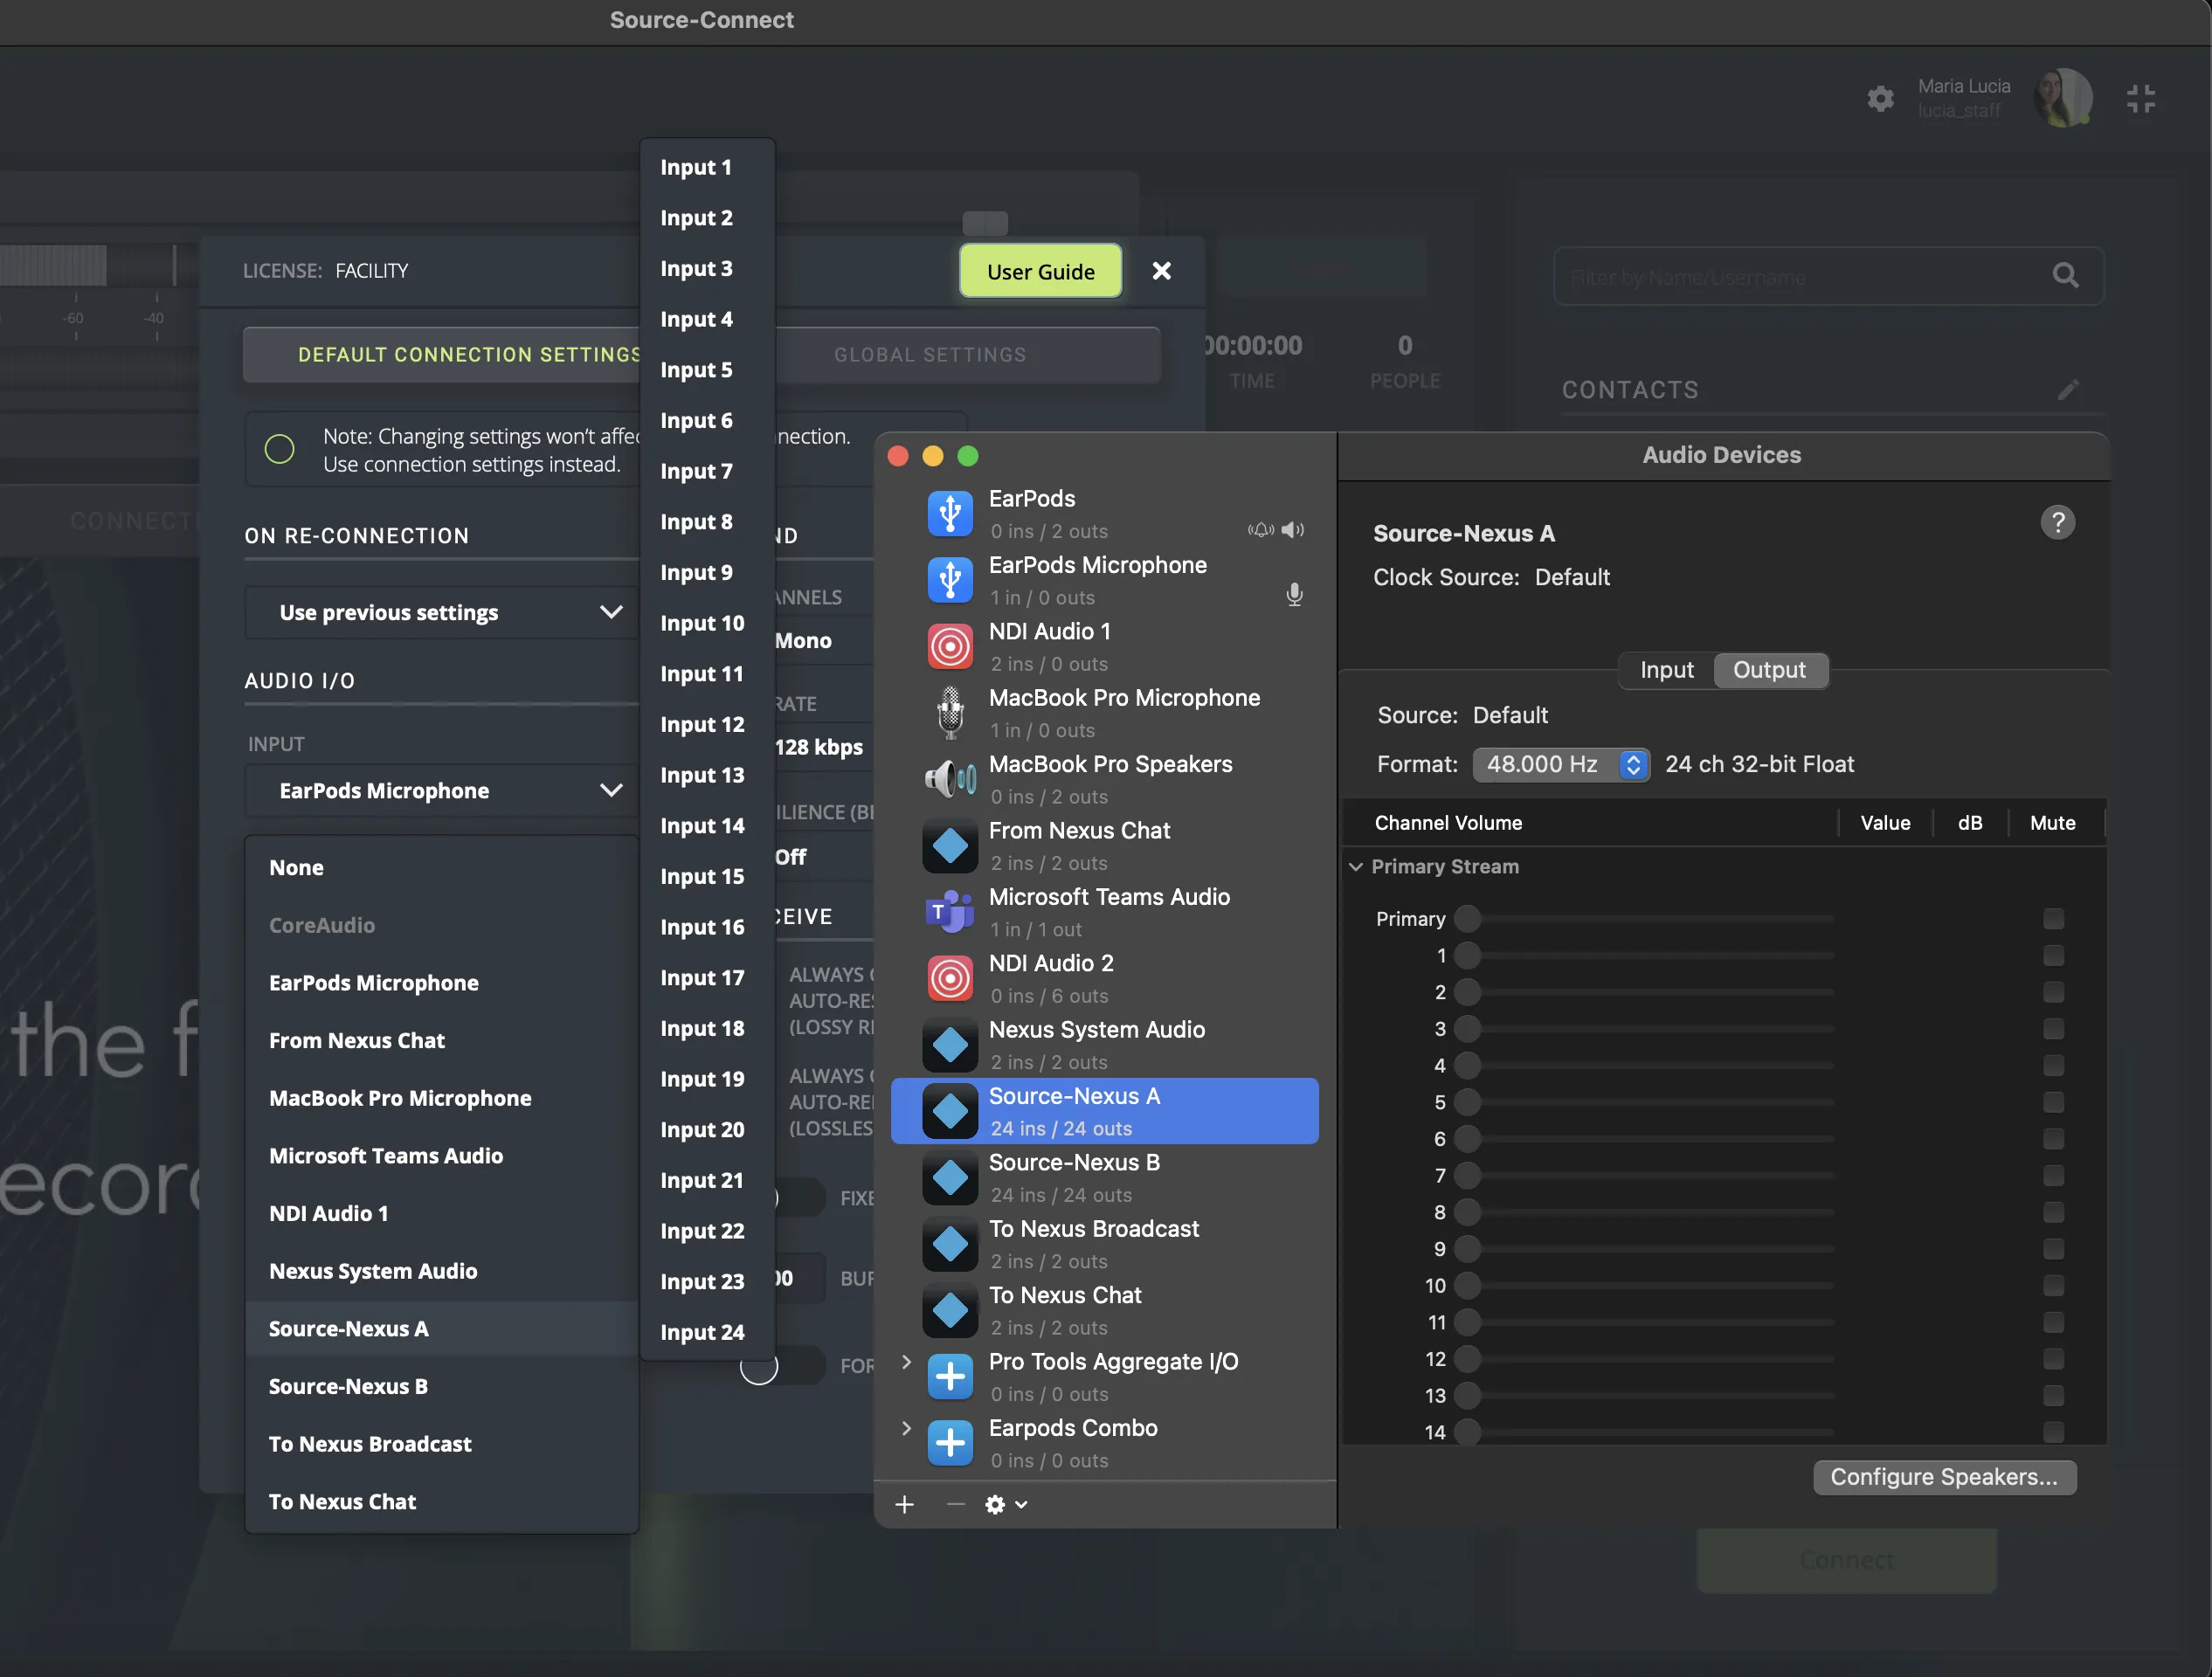Viewport: 2212px width, 1677px height.
Task: Click To Nexus Broadcast device icon
Action: (x=950, y=1244)
